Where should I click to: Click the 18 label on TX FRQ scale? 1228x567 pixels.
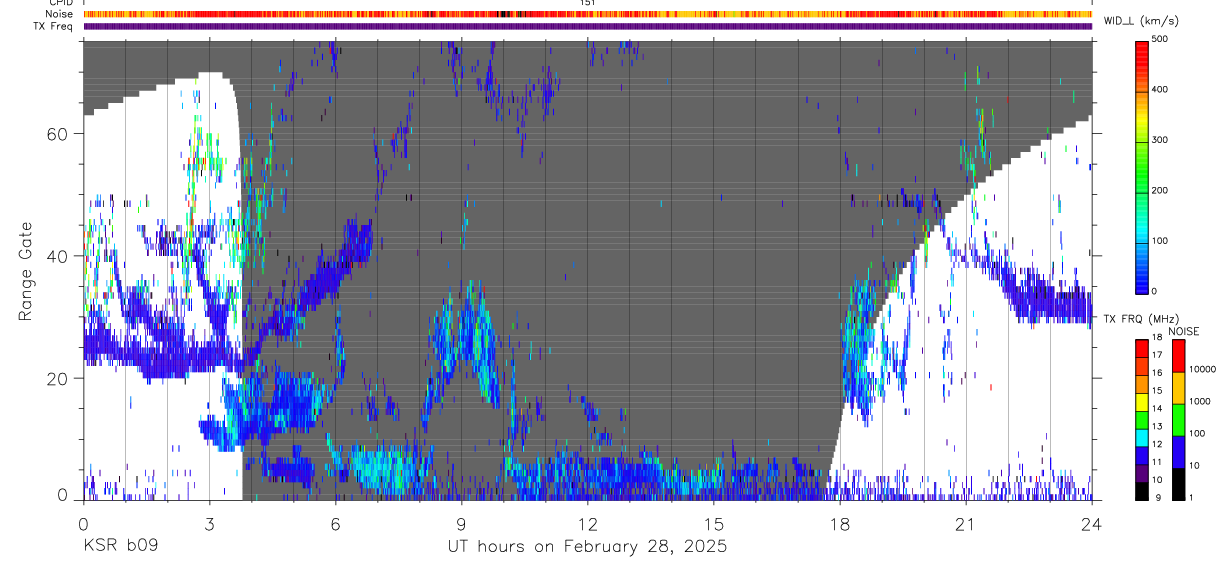point(1156,338)
